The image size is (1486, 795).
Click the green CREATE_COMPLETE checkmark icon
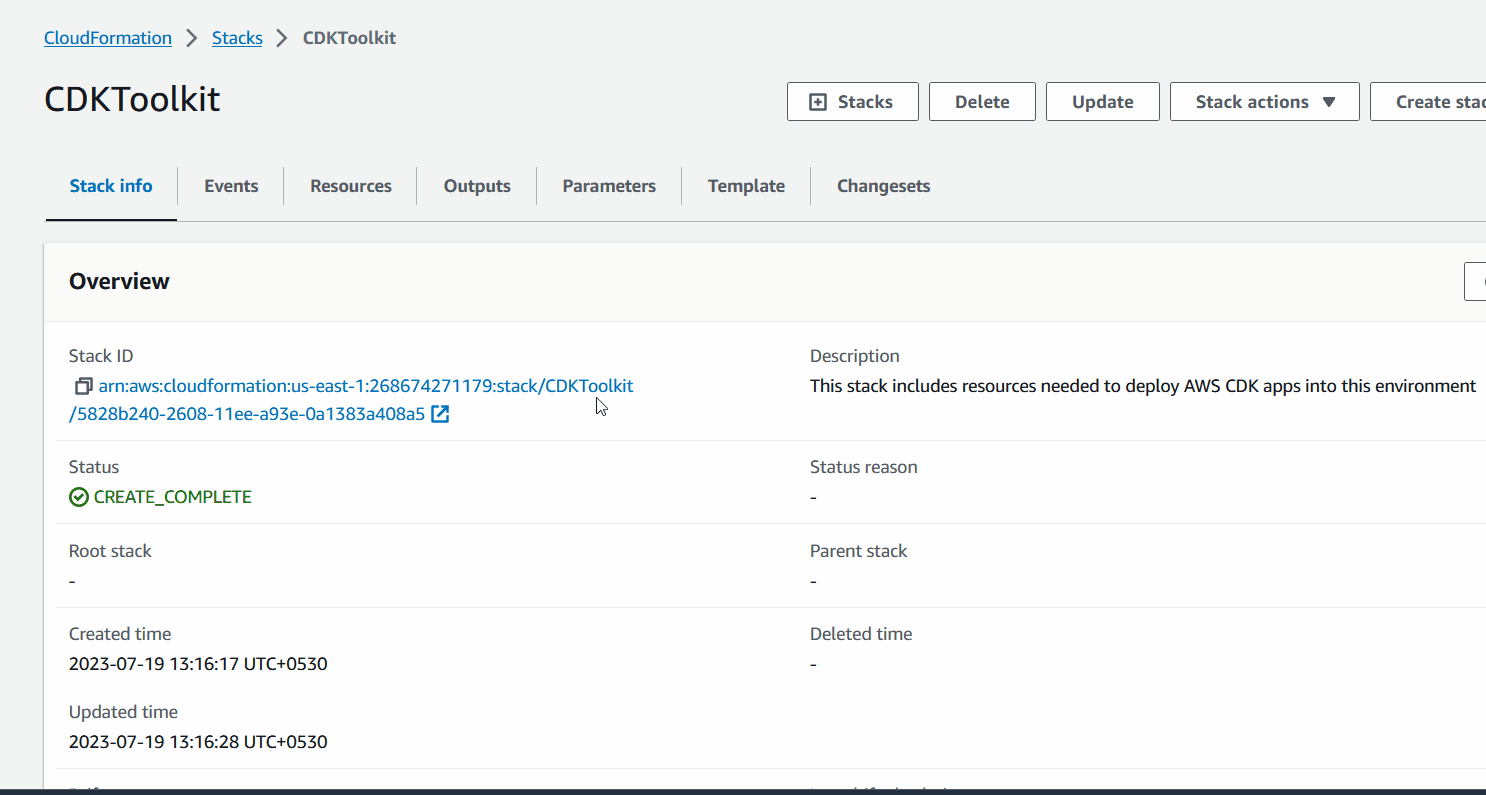pyautogui.click(x=78, y=496)
